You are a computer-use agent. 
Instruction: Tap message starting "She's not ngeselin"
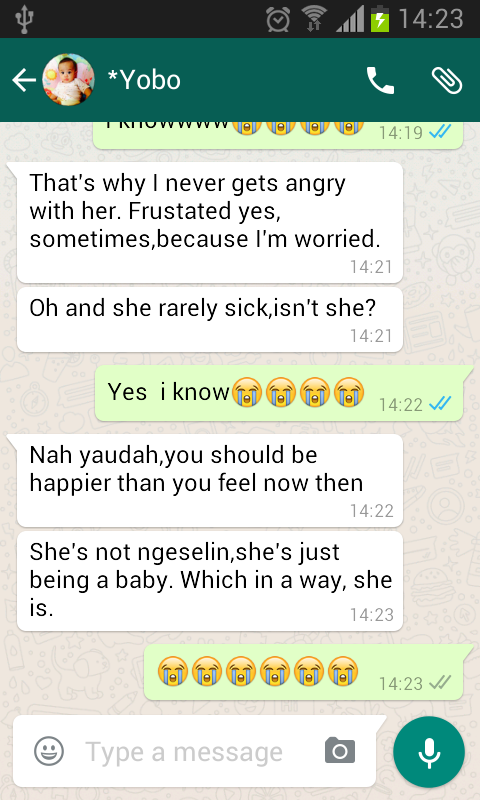[x=210, y=581]
